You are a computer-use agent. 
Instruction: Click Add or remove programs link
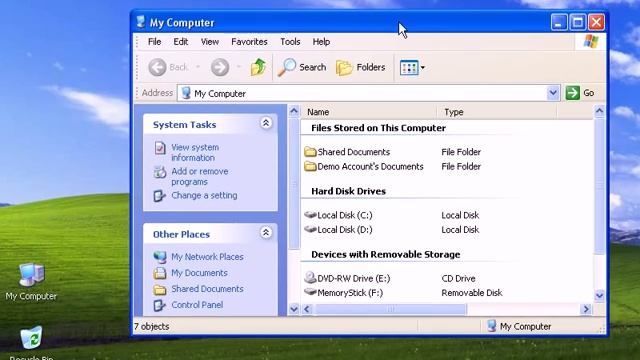tap(200, 176)
